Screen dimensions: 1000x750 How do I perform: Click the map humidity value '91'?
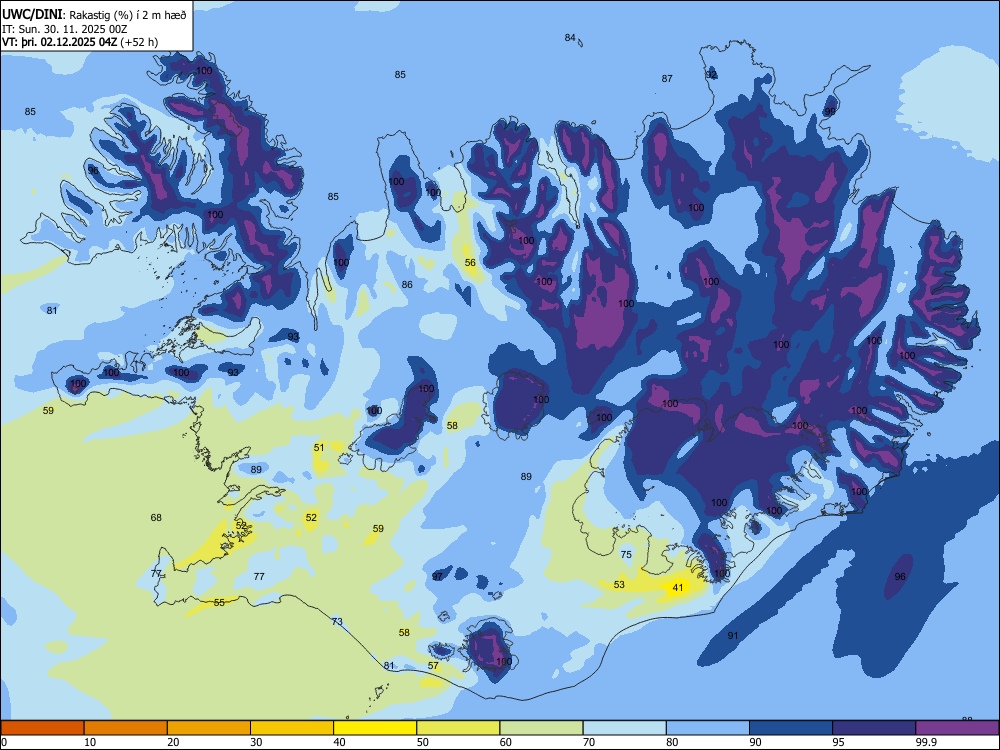coord(733,635)
